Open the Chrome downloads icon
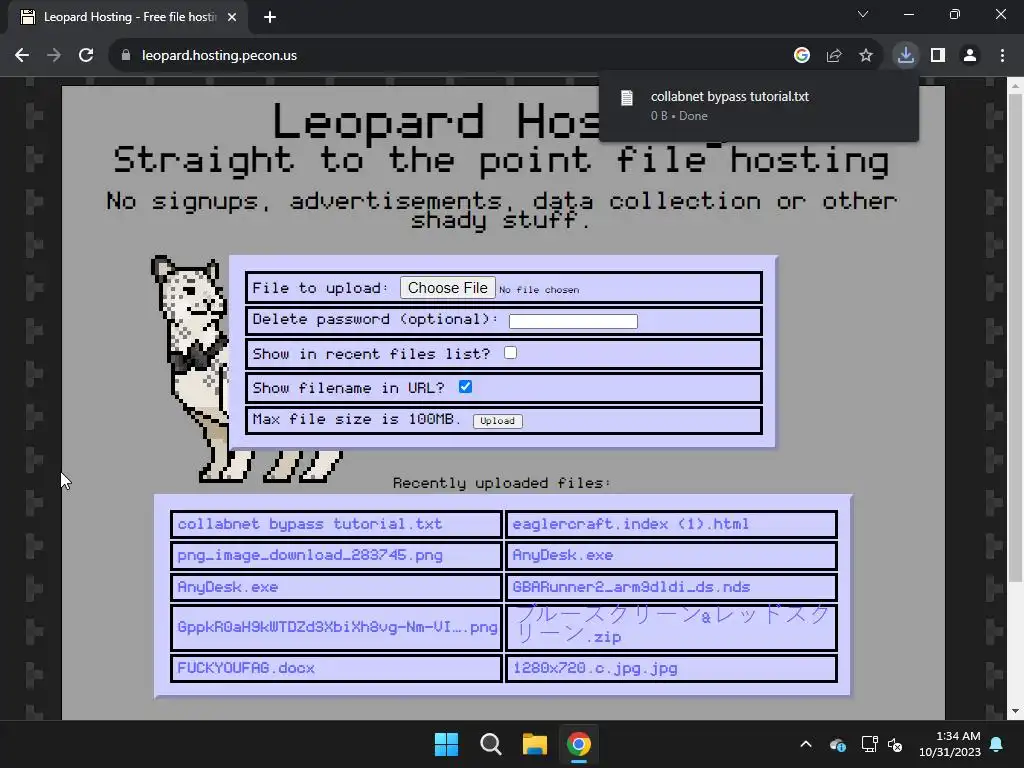Viewport: 1024px width, 768px height. [x=906, y=56]
